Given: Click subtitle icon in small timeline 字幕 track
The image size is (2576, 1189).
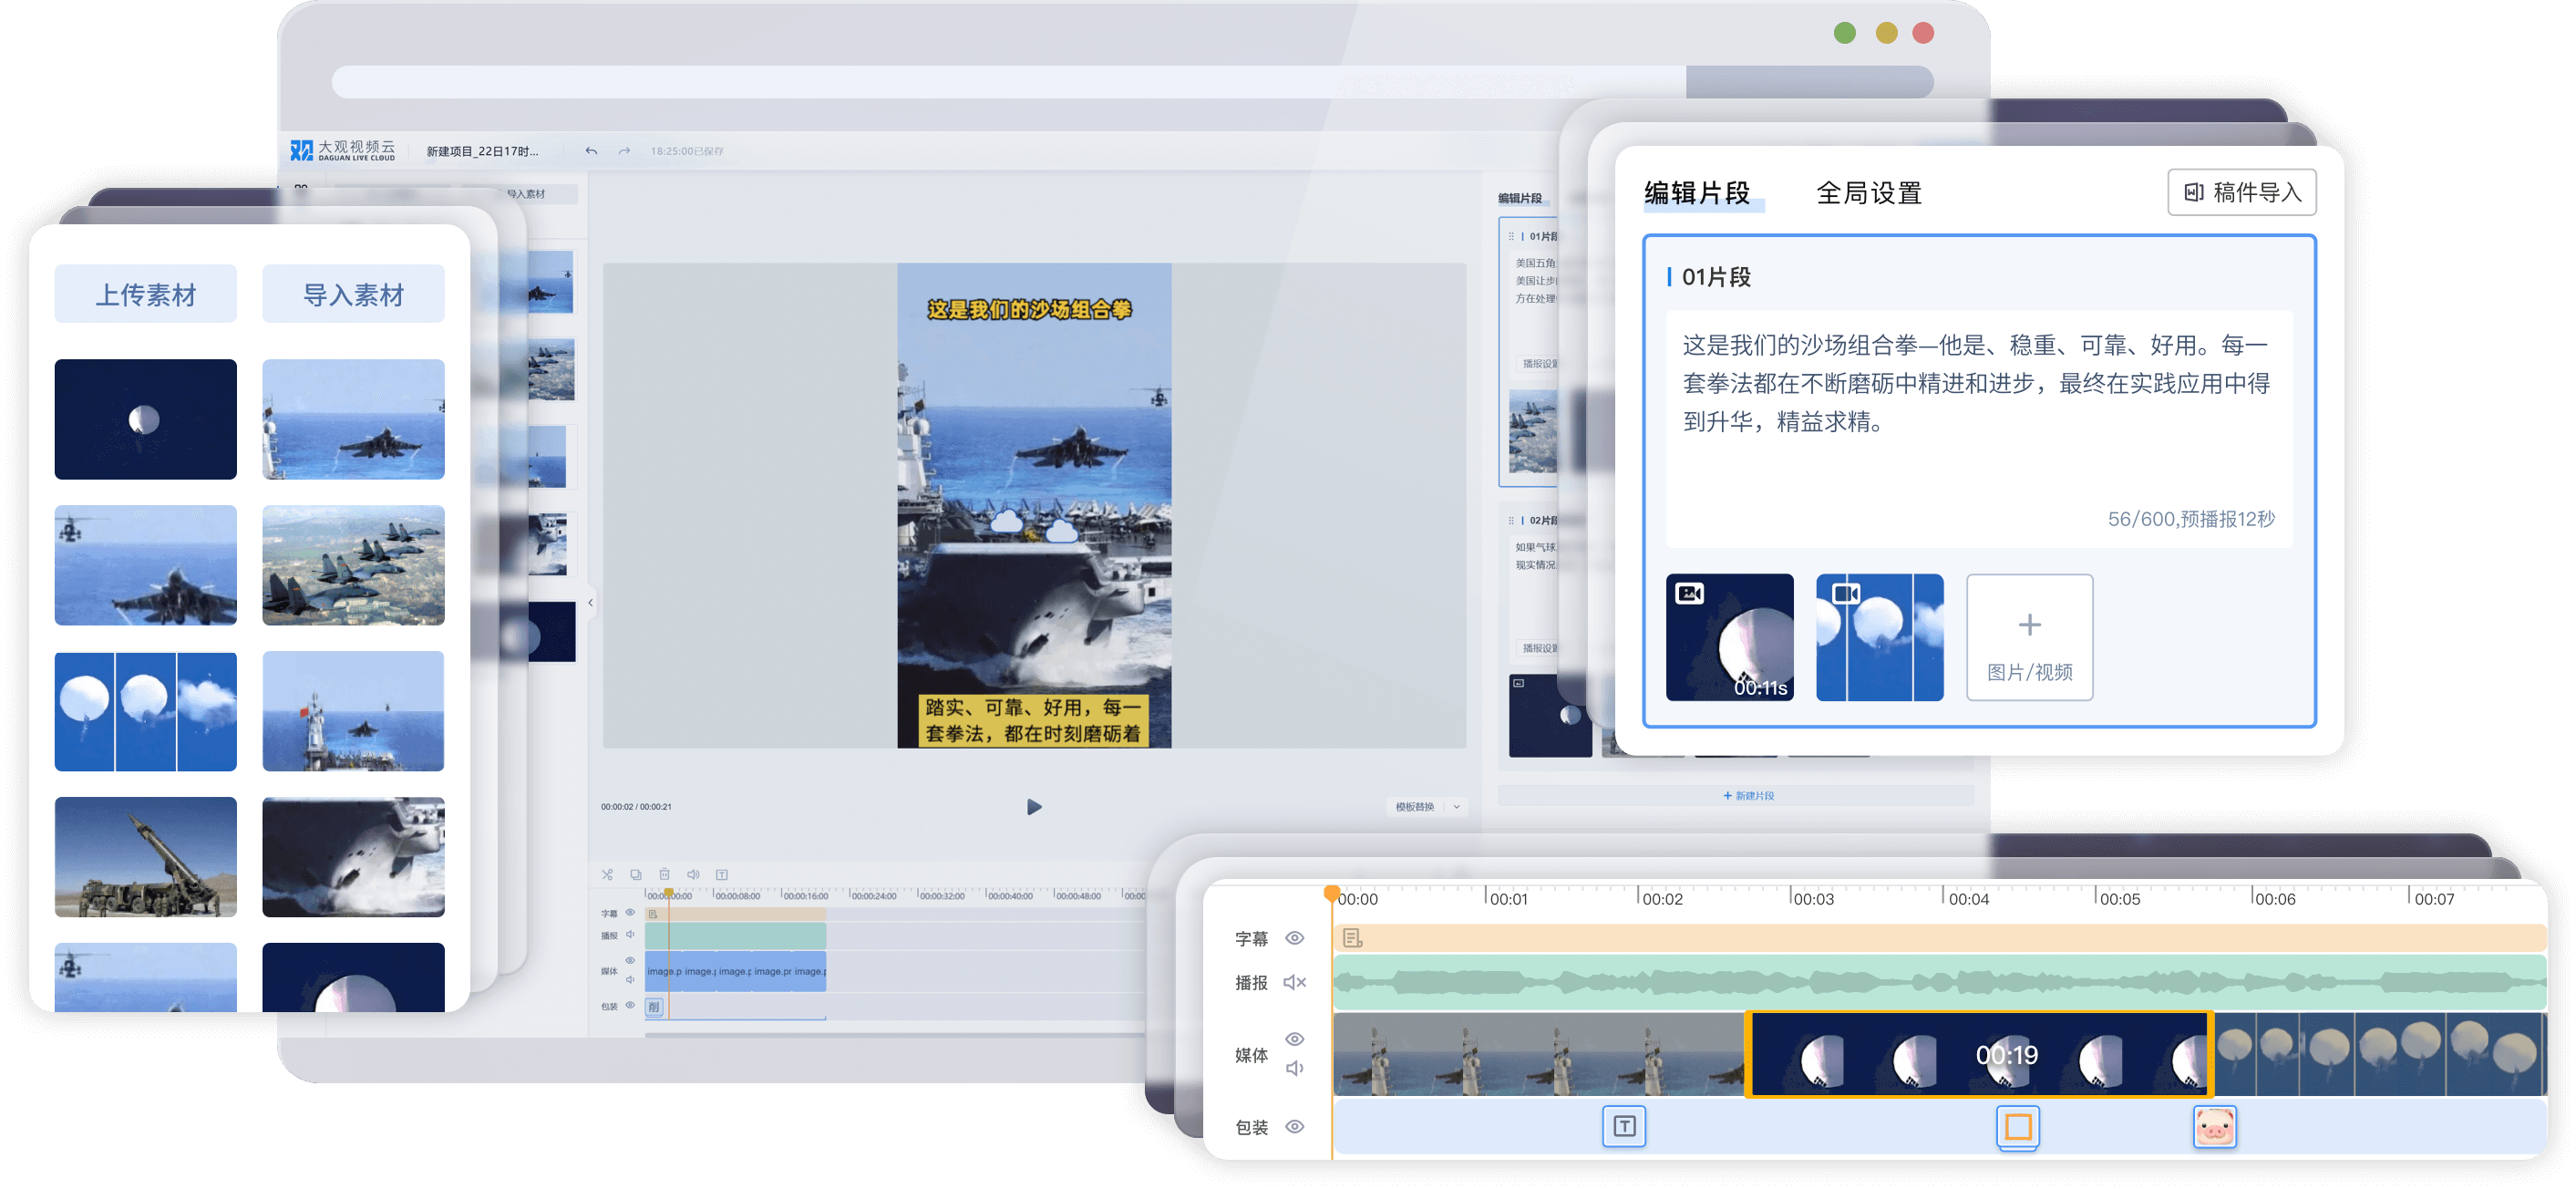Looking at the screenshot, I should [653, 913].
